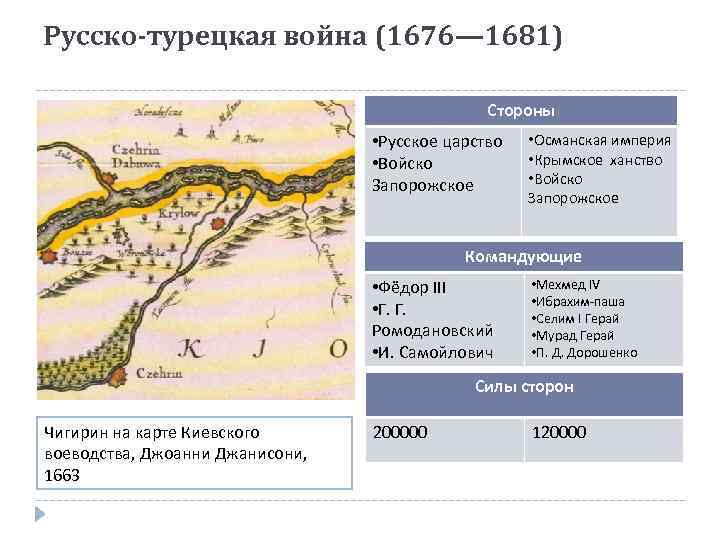Click the 'Мурад Герай' entry
Screen dimensions: 720x540
click(x=573, y=336)
